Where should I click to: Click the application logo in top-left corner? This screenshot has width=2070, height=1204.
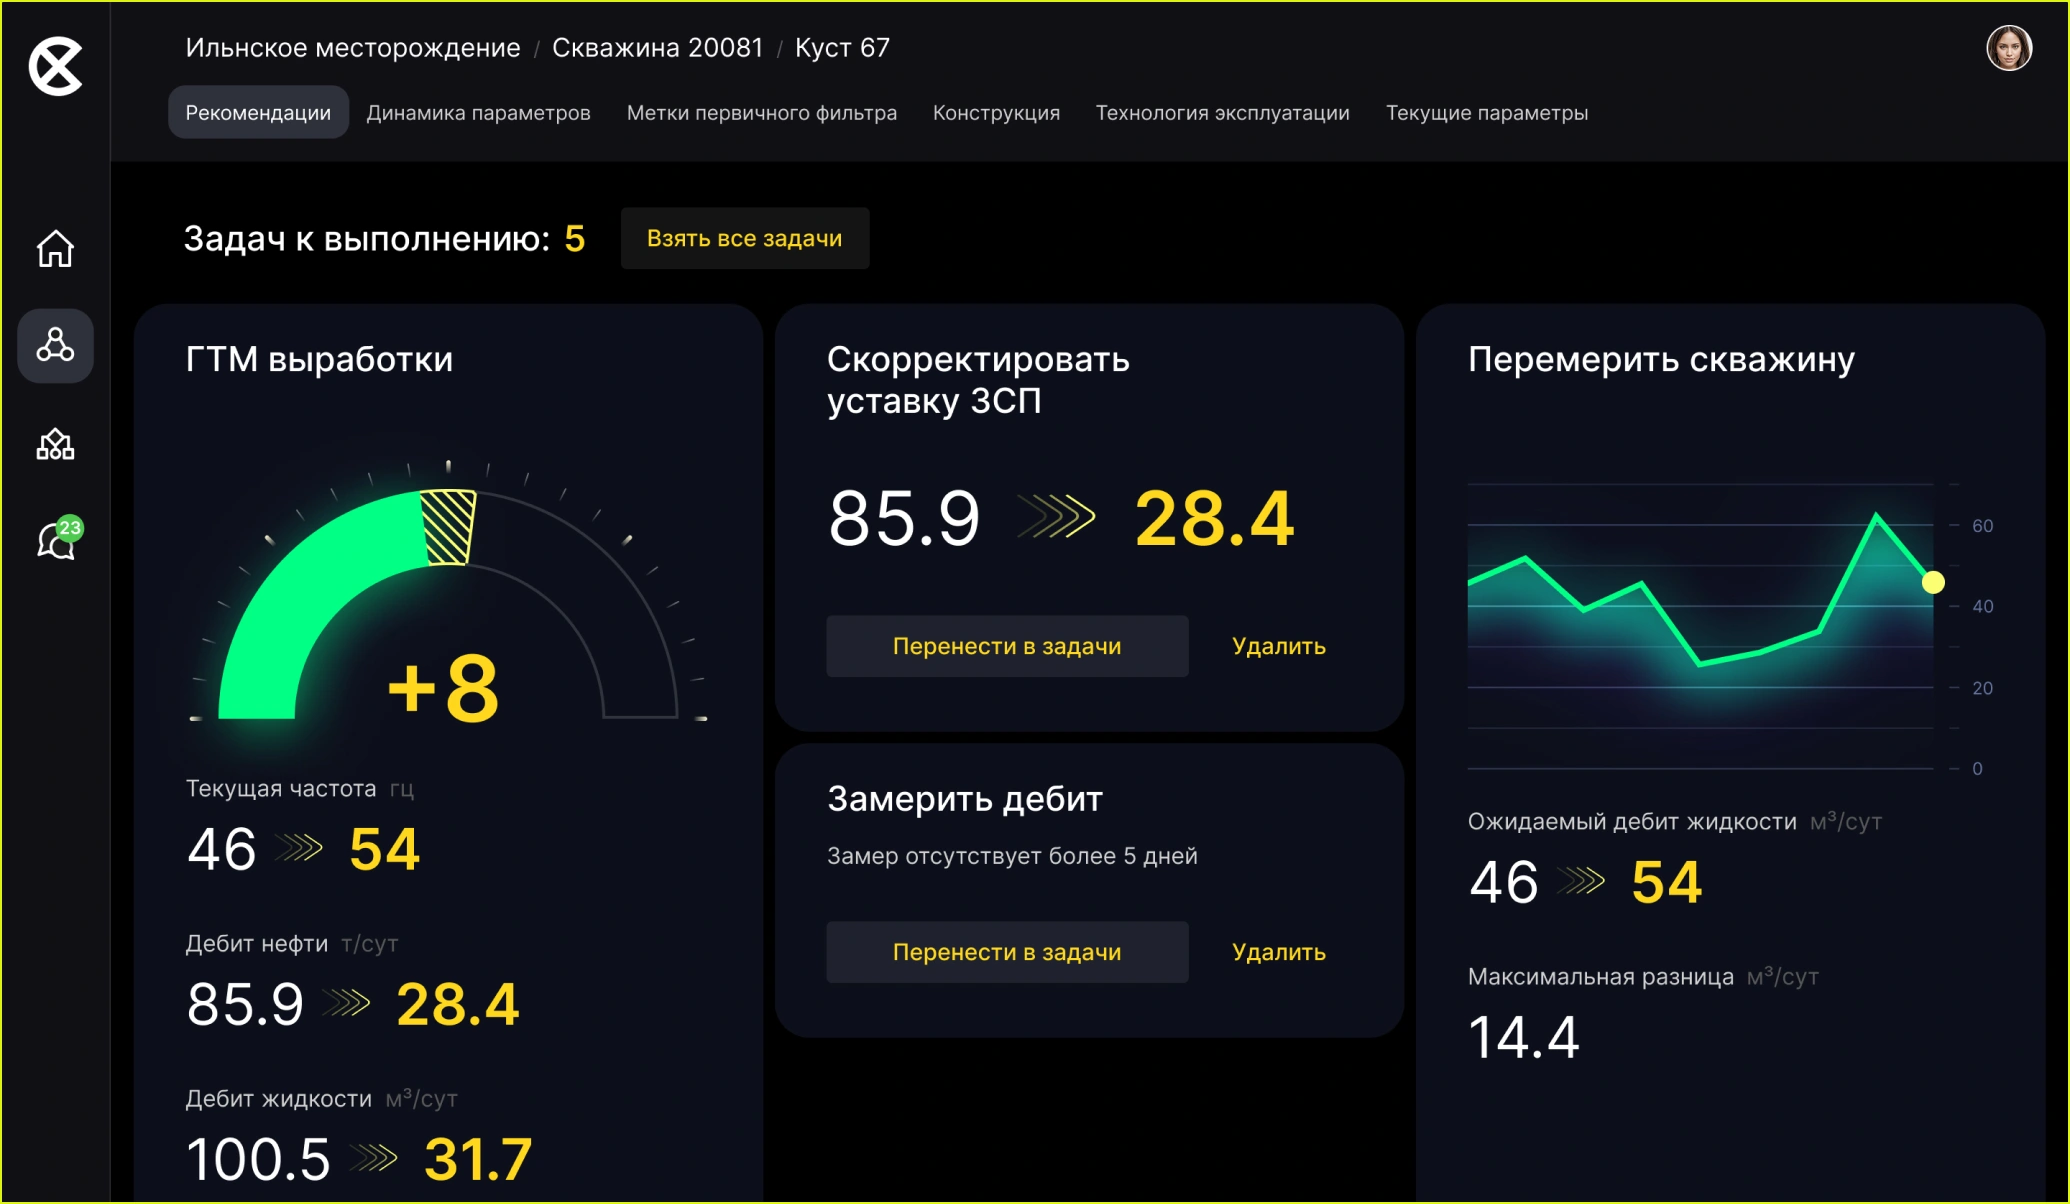pos(56,67)
